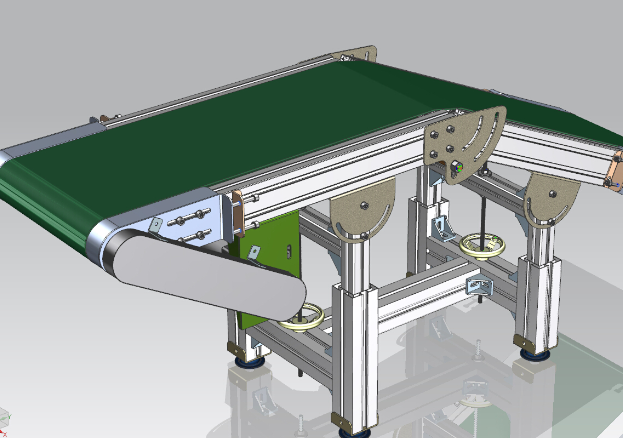Select the yellow handwheel beneath the belt guard
Image resolution: width=623 pixels, height=438 pixels.
click(302, 317)
